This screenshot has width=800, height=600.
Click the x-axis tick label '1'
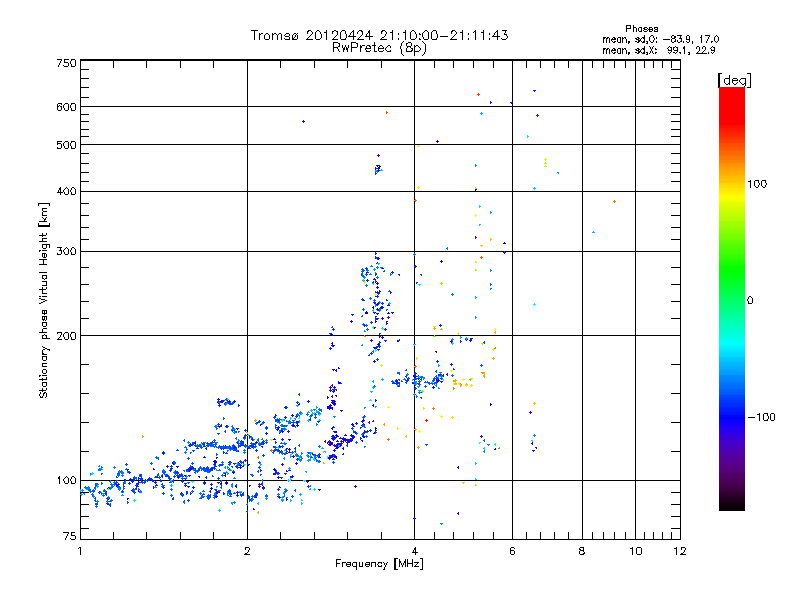(80, 551)
